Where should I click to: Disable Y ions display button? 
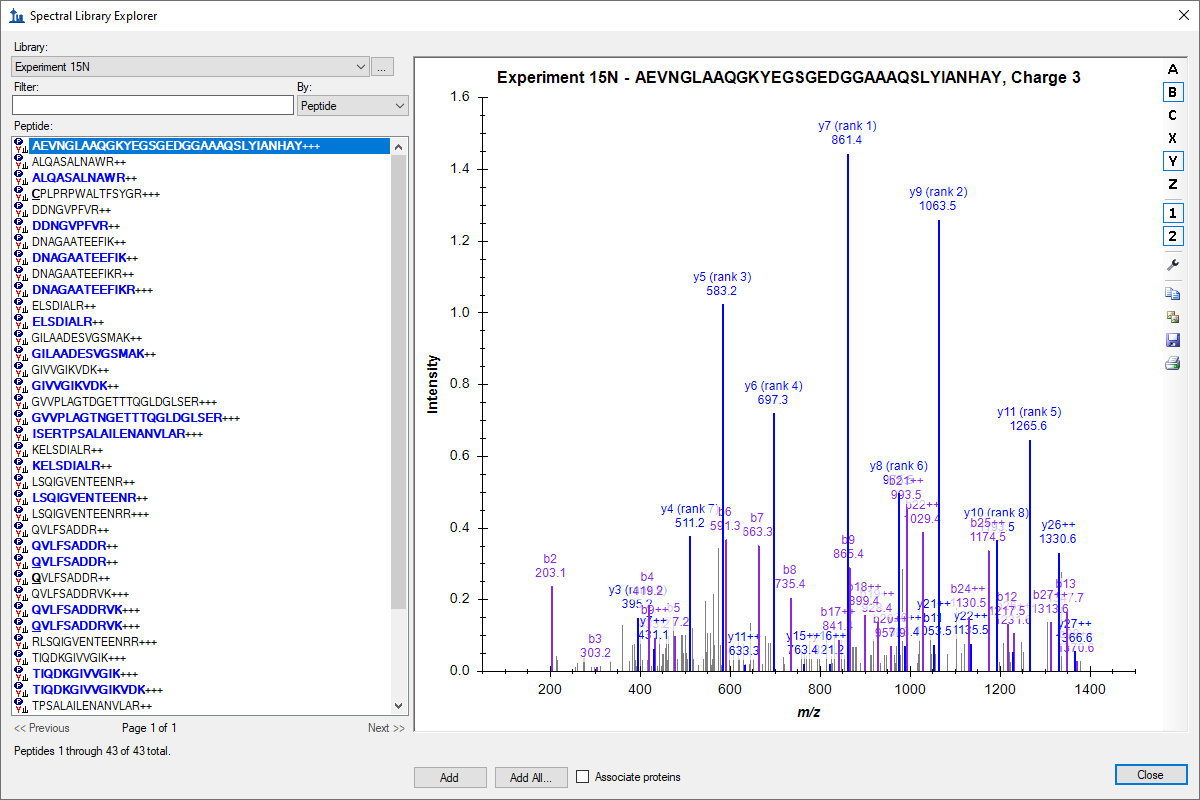click(1172, 161)
